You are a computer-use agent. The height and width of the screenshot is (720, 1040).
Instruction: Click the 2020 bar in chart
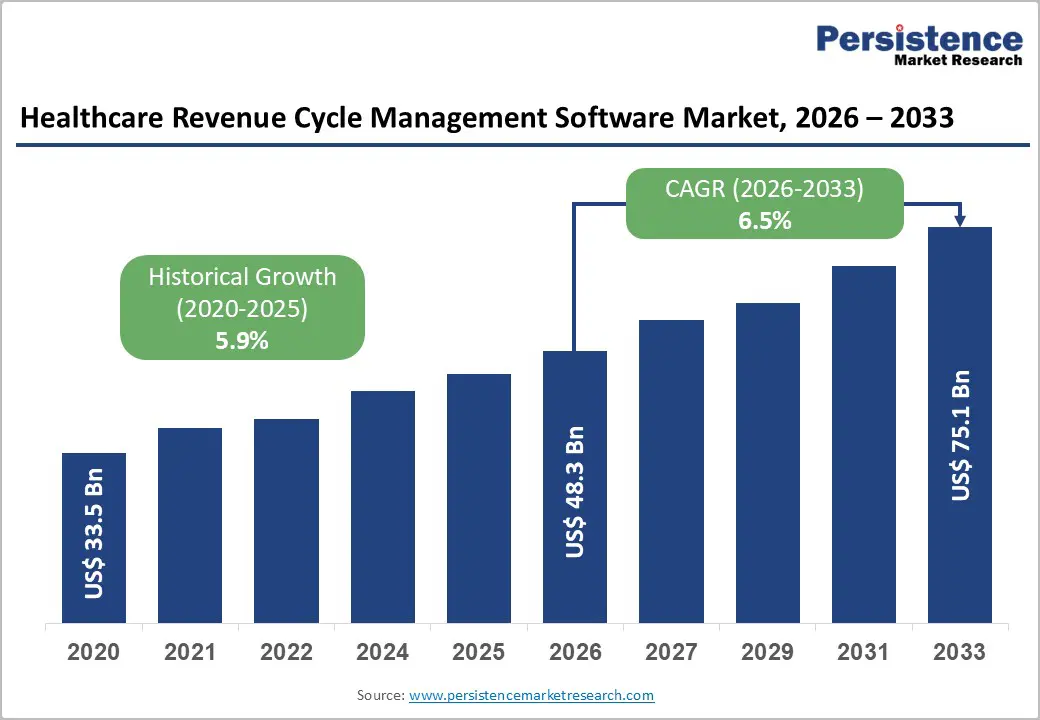[94, 538]
